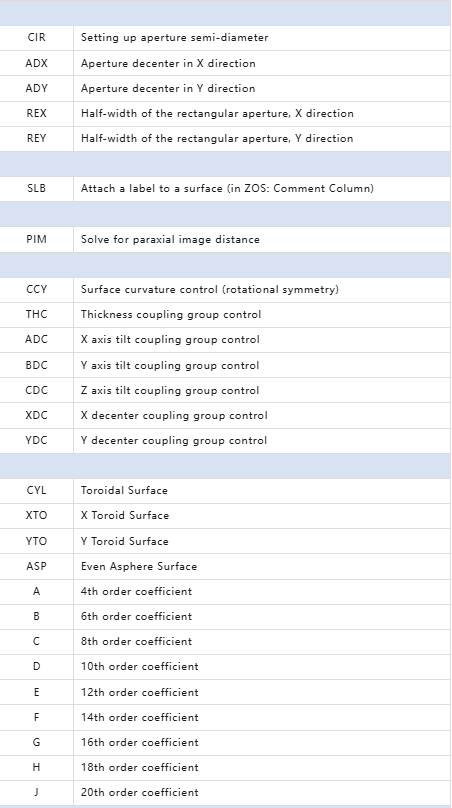The width and height of the screenshot is (452, 808).
Task: Click the XTO X Toroid Surface text
Action: click(x=125, y=515)
